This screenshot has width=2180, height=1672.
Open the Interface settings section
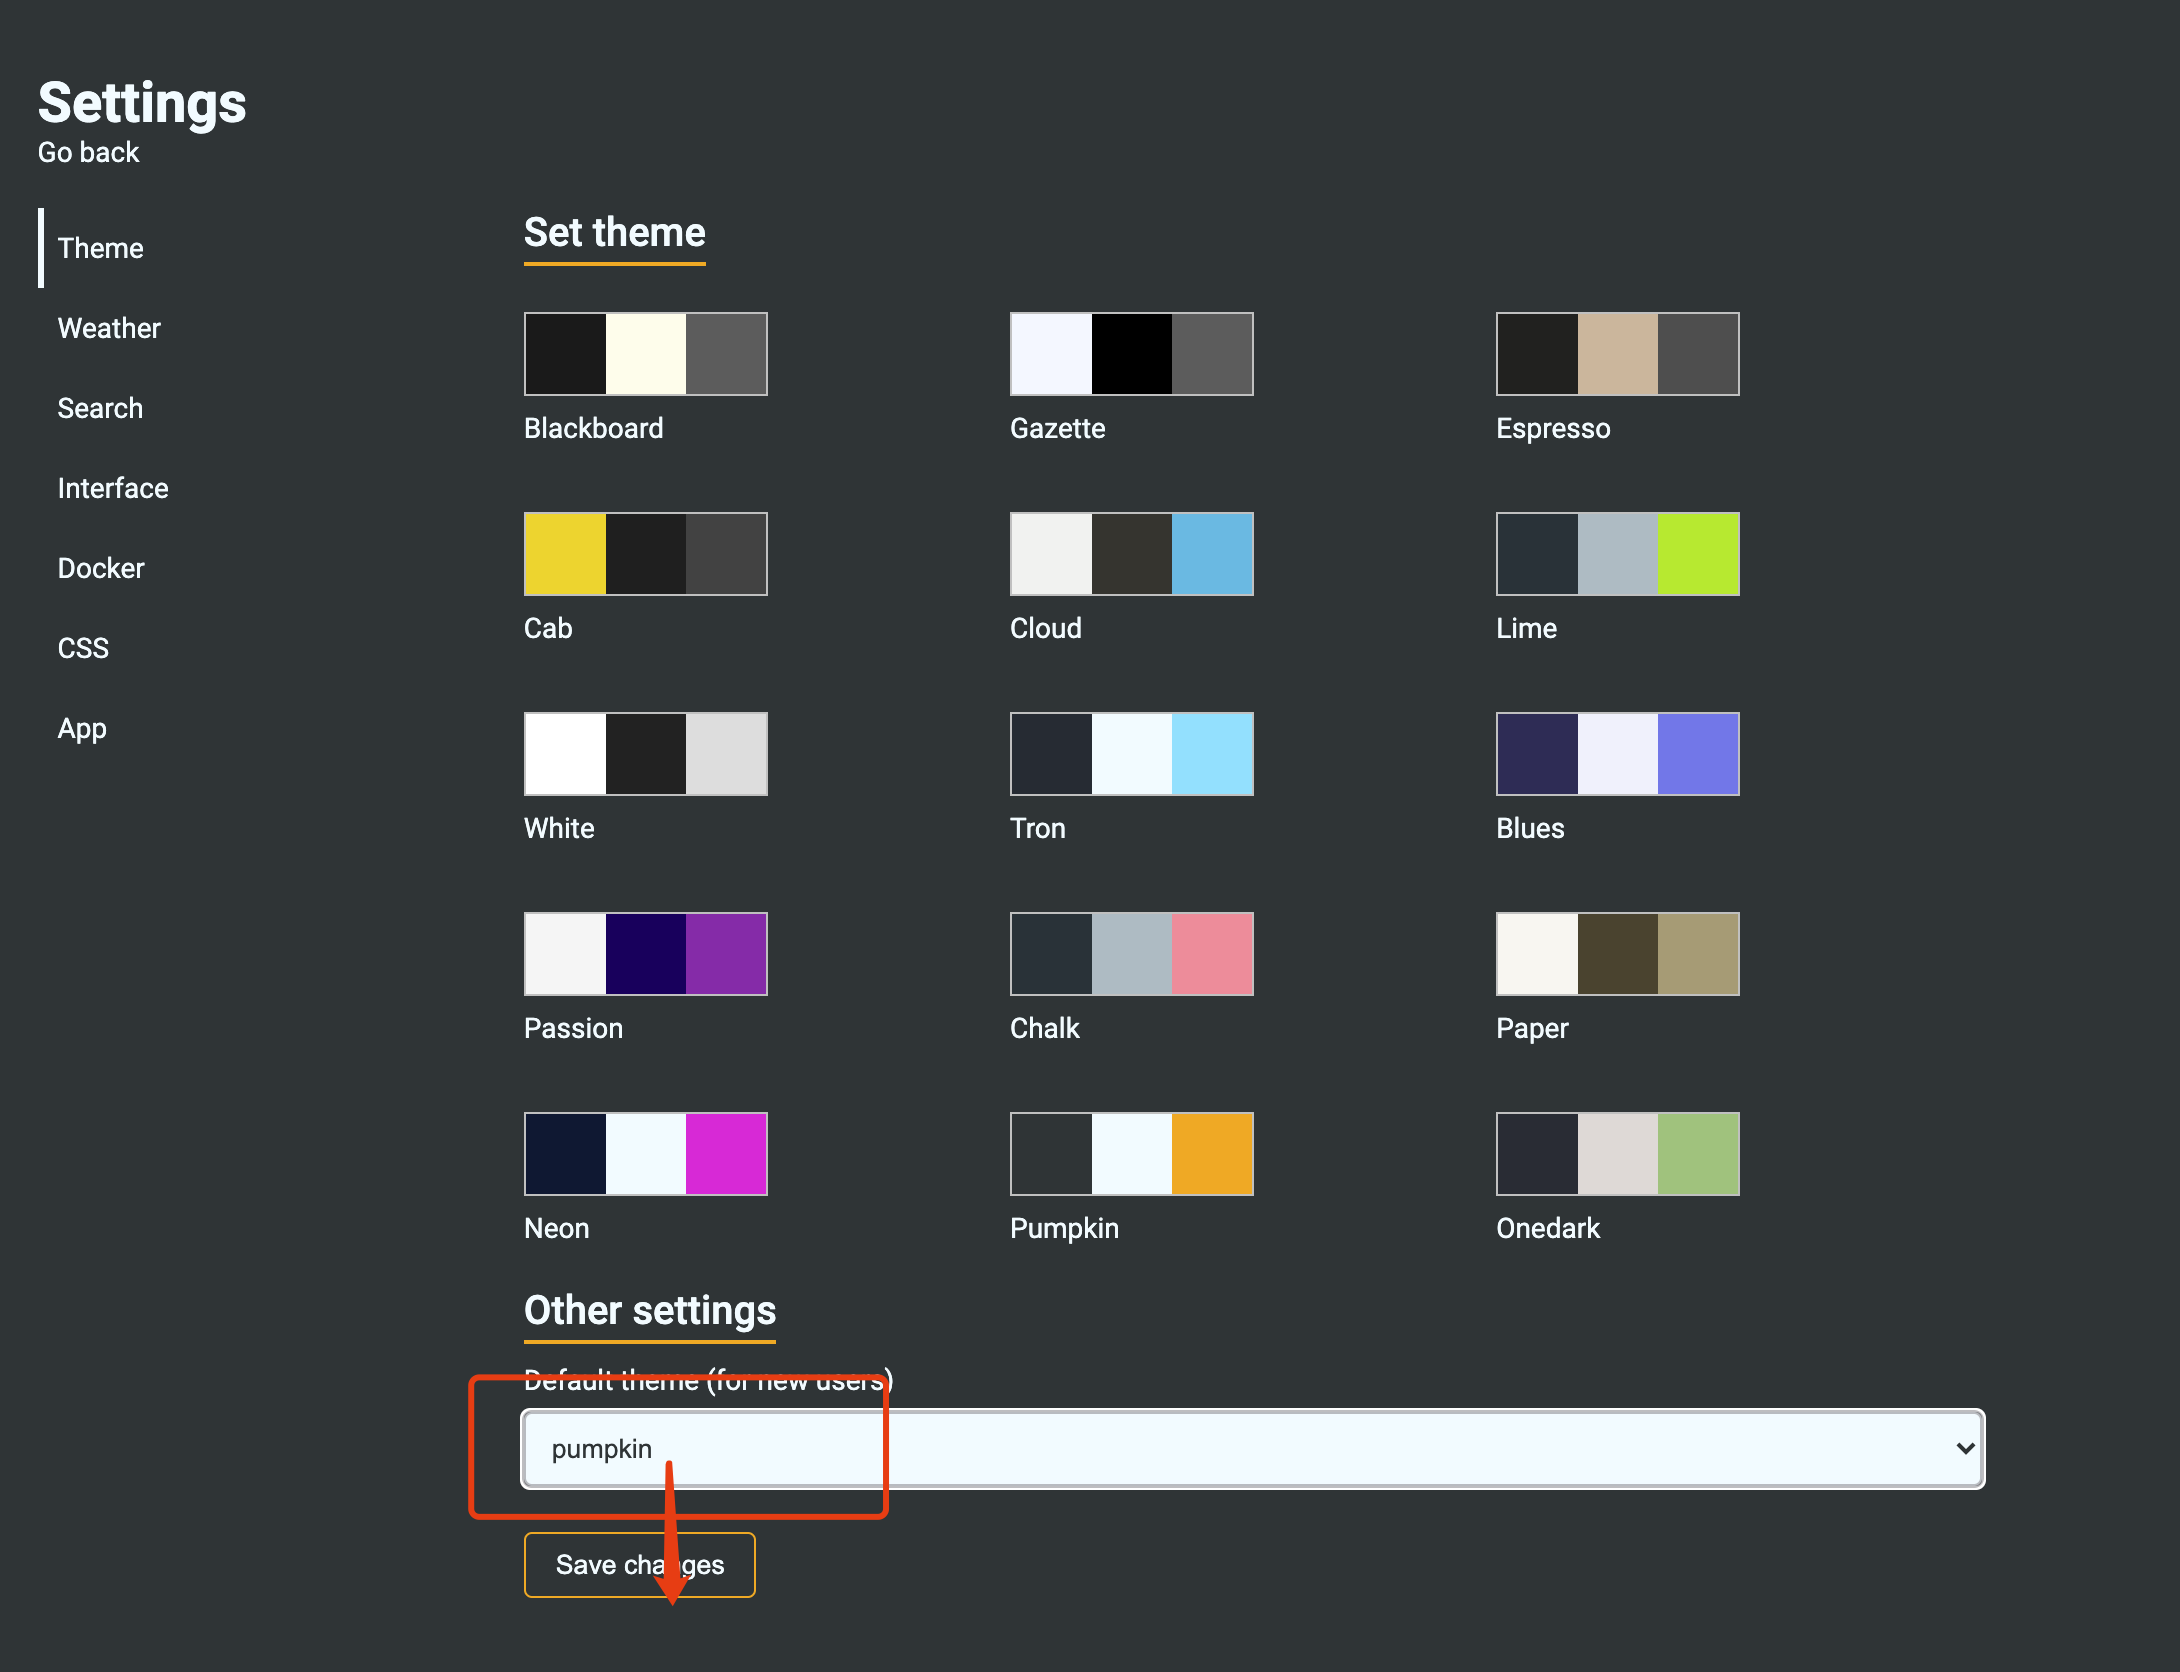pos(113,488)
